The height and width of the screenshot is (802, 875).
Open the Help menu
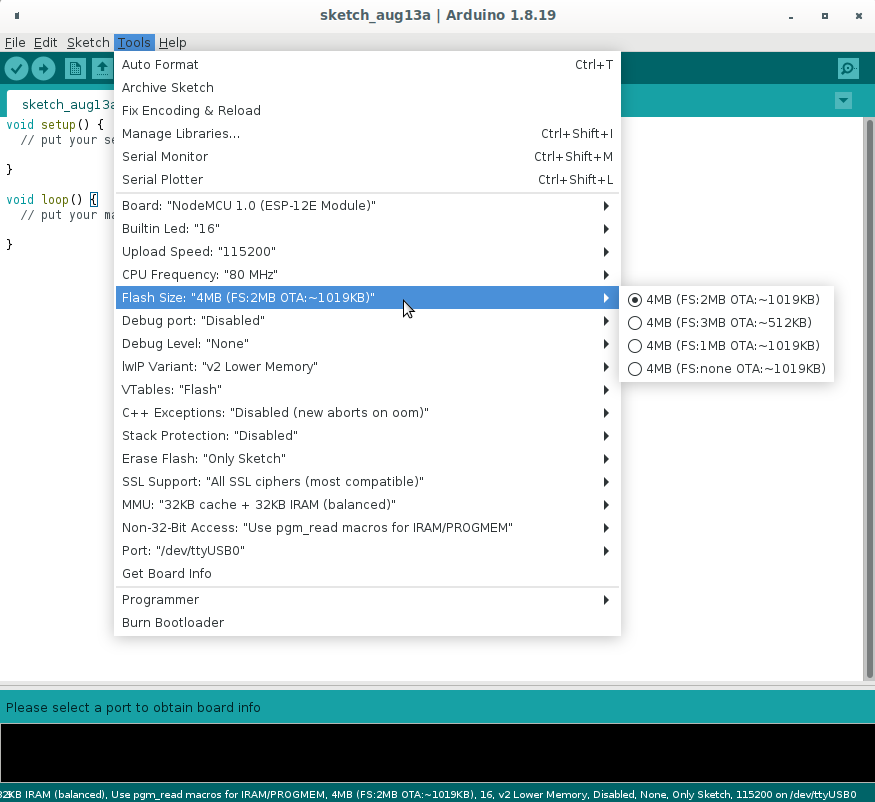[172, 42]
